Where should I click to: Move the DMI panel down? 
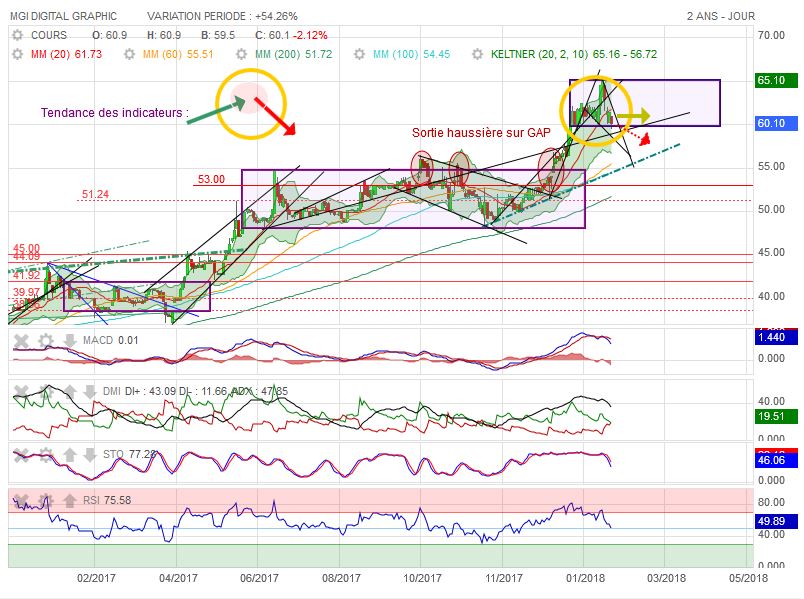pos(90,392)
